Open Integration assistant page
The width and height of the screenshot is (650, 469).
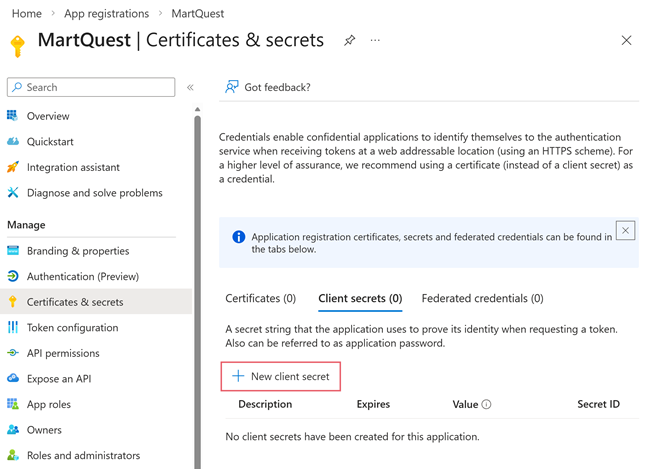click(x=73, y=167)
